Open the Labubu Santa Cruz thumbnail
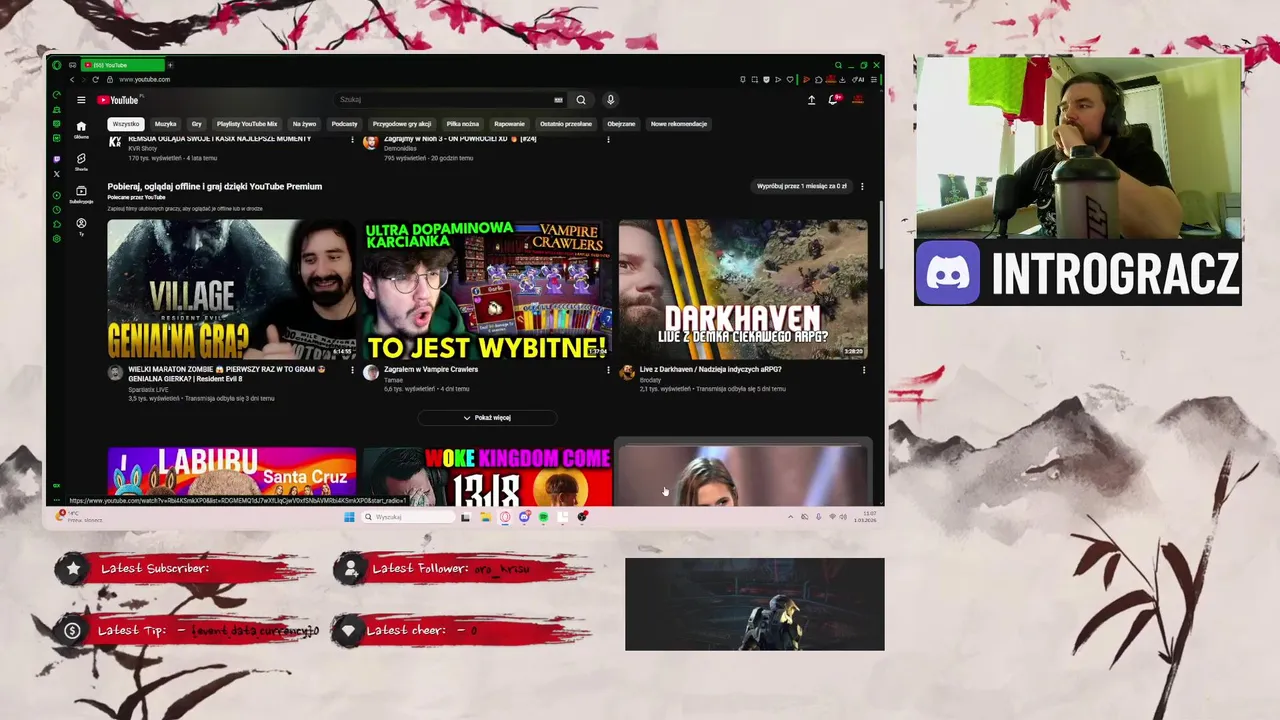This screenshot has height=720, width=1280. tap(232, 477)
